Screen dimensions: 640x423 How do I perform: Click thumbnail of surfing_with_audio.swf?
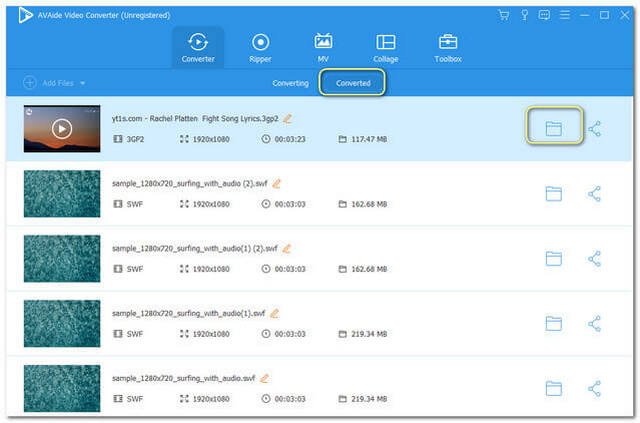pyautogui.click(x=62, y=388)
